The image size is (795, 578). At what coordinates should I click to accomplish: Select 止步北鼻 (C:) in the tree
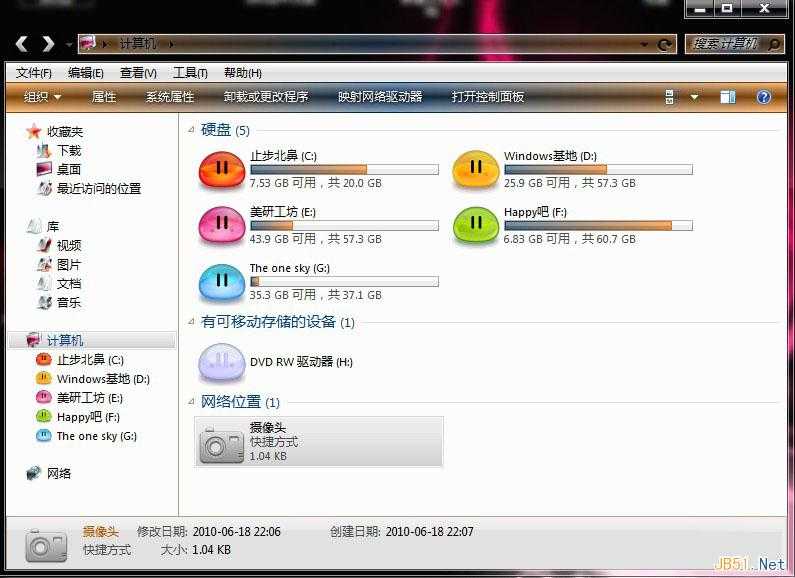(x=90, y=360)
